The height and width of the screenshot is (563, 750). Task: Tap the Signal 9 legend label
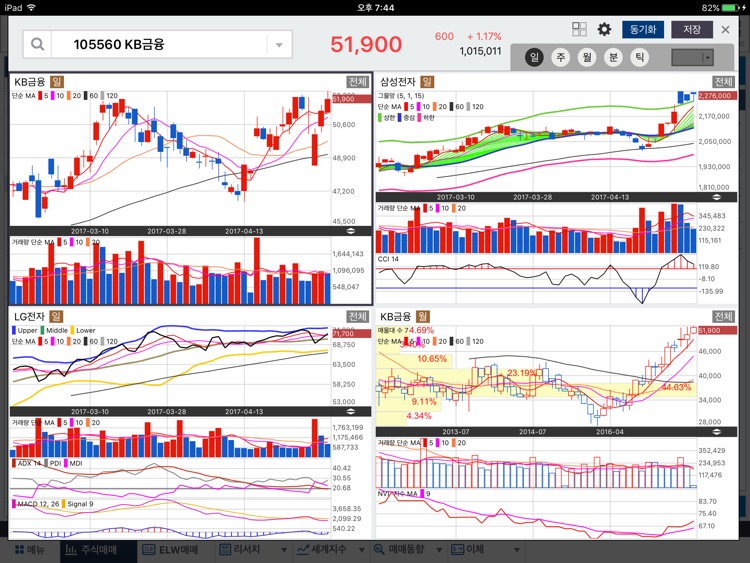coord(80,504)
